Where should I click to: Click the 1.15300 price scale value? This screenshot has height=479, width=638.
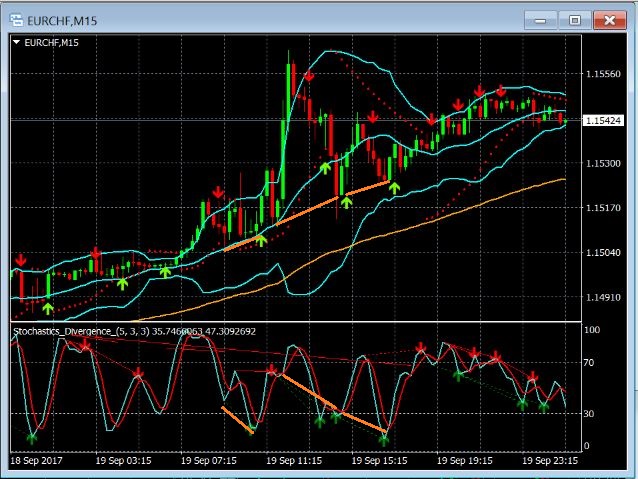(603, 163)
